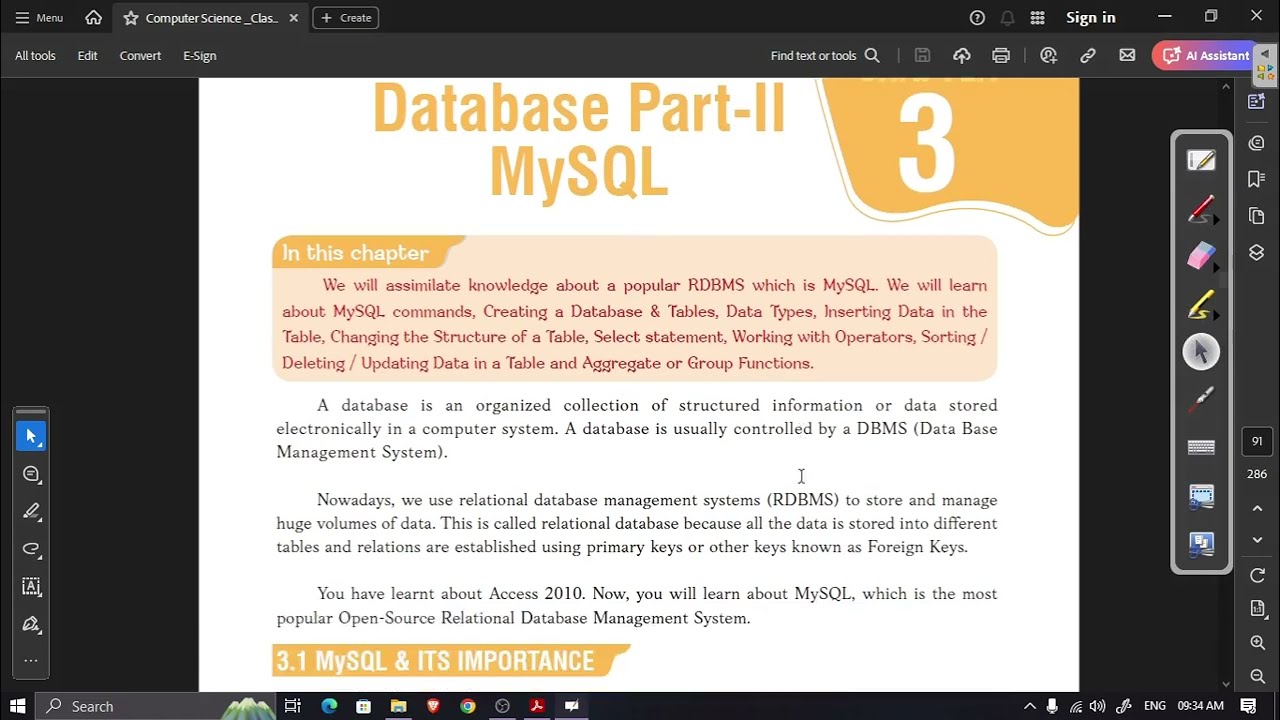Select the Add text box tool
The height and width of the screenshot is (720, 1280).
tap(31, 587)
